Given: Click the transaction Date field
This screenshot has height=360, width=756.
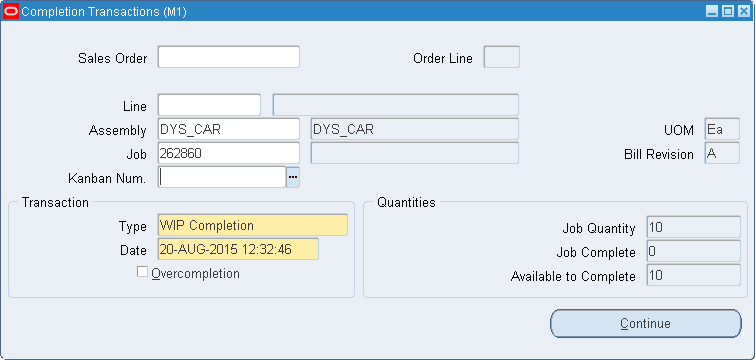Looking at the screenshot, I should click(x=238, y=249).
